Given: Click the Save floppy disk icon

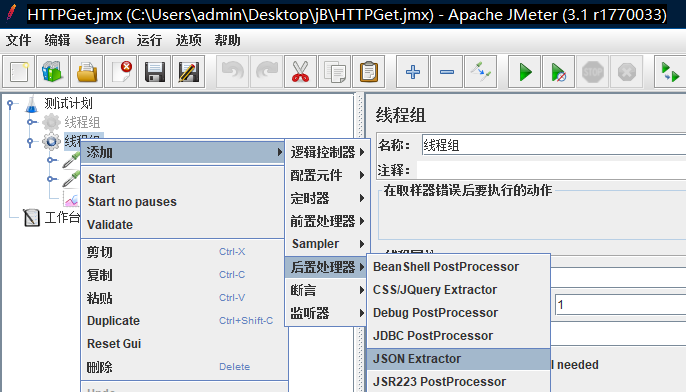Looking at the screenshot, I should click(154, 72).
